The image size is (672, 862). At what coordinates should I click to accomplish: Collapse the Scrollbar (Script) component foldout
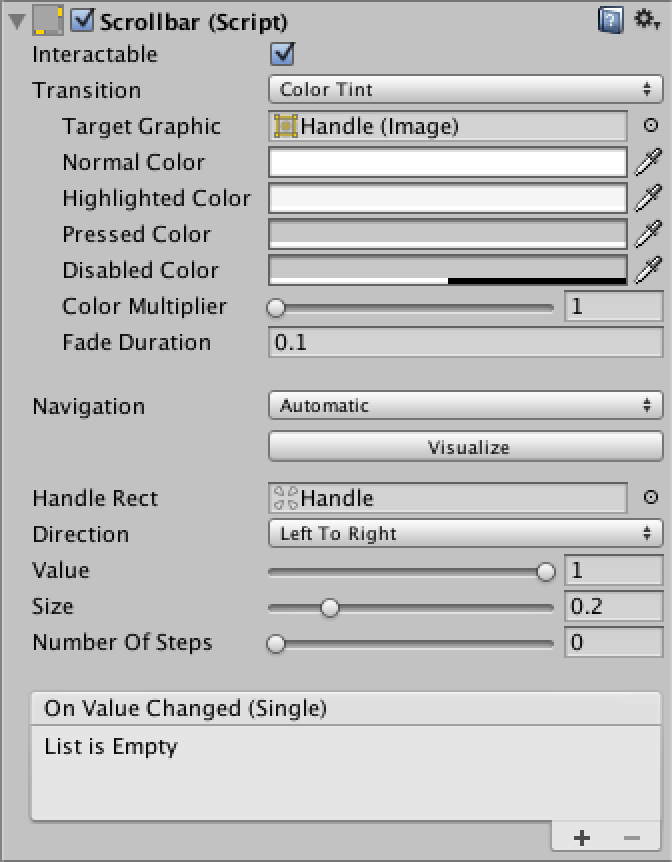[17, 21]
